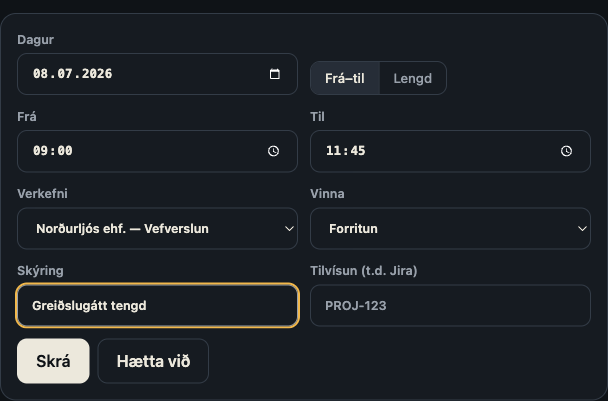
Task: Select the minutes 00 in Frá time
Action: click(65, 151)
